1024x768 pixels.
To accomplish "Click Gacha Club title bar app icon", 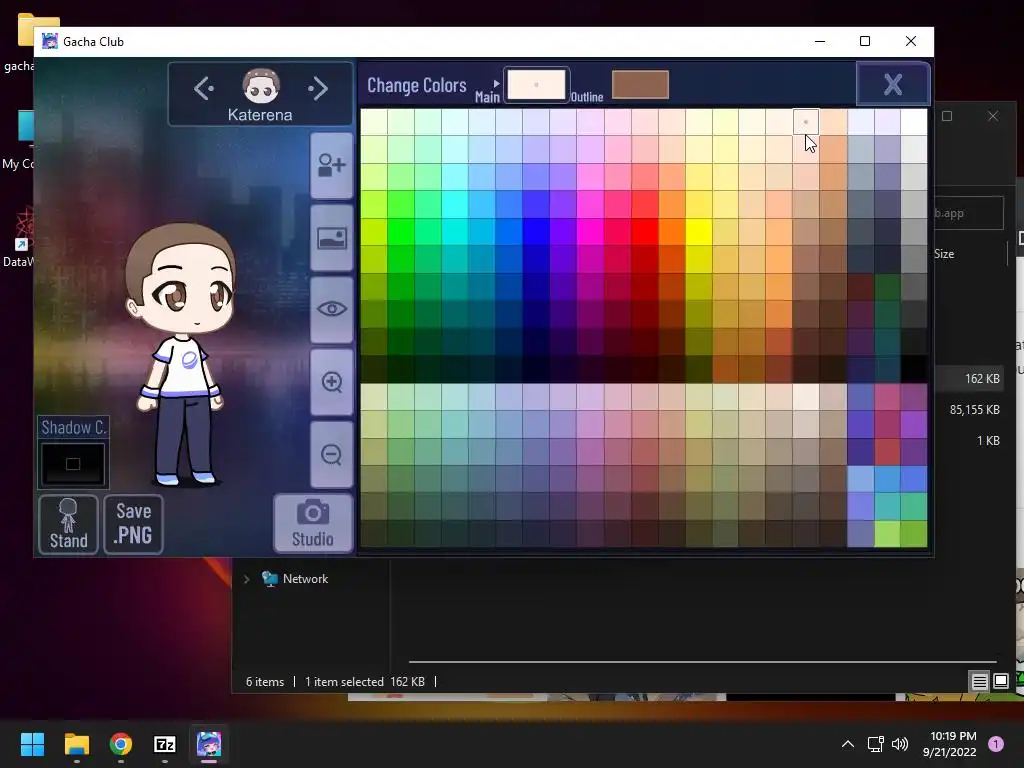I will coord(50,41).
